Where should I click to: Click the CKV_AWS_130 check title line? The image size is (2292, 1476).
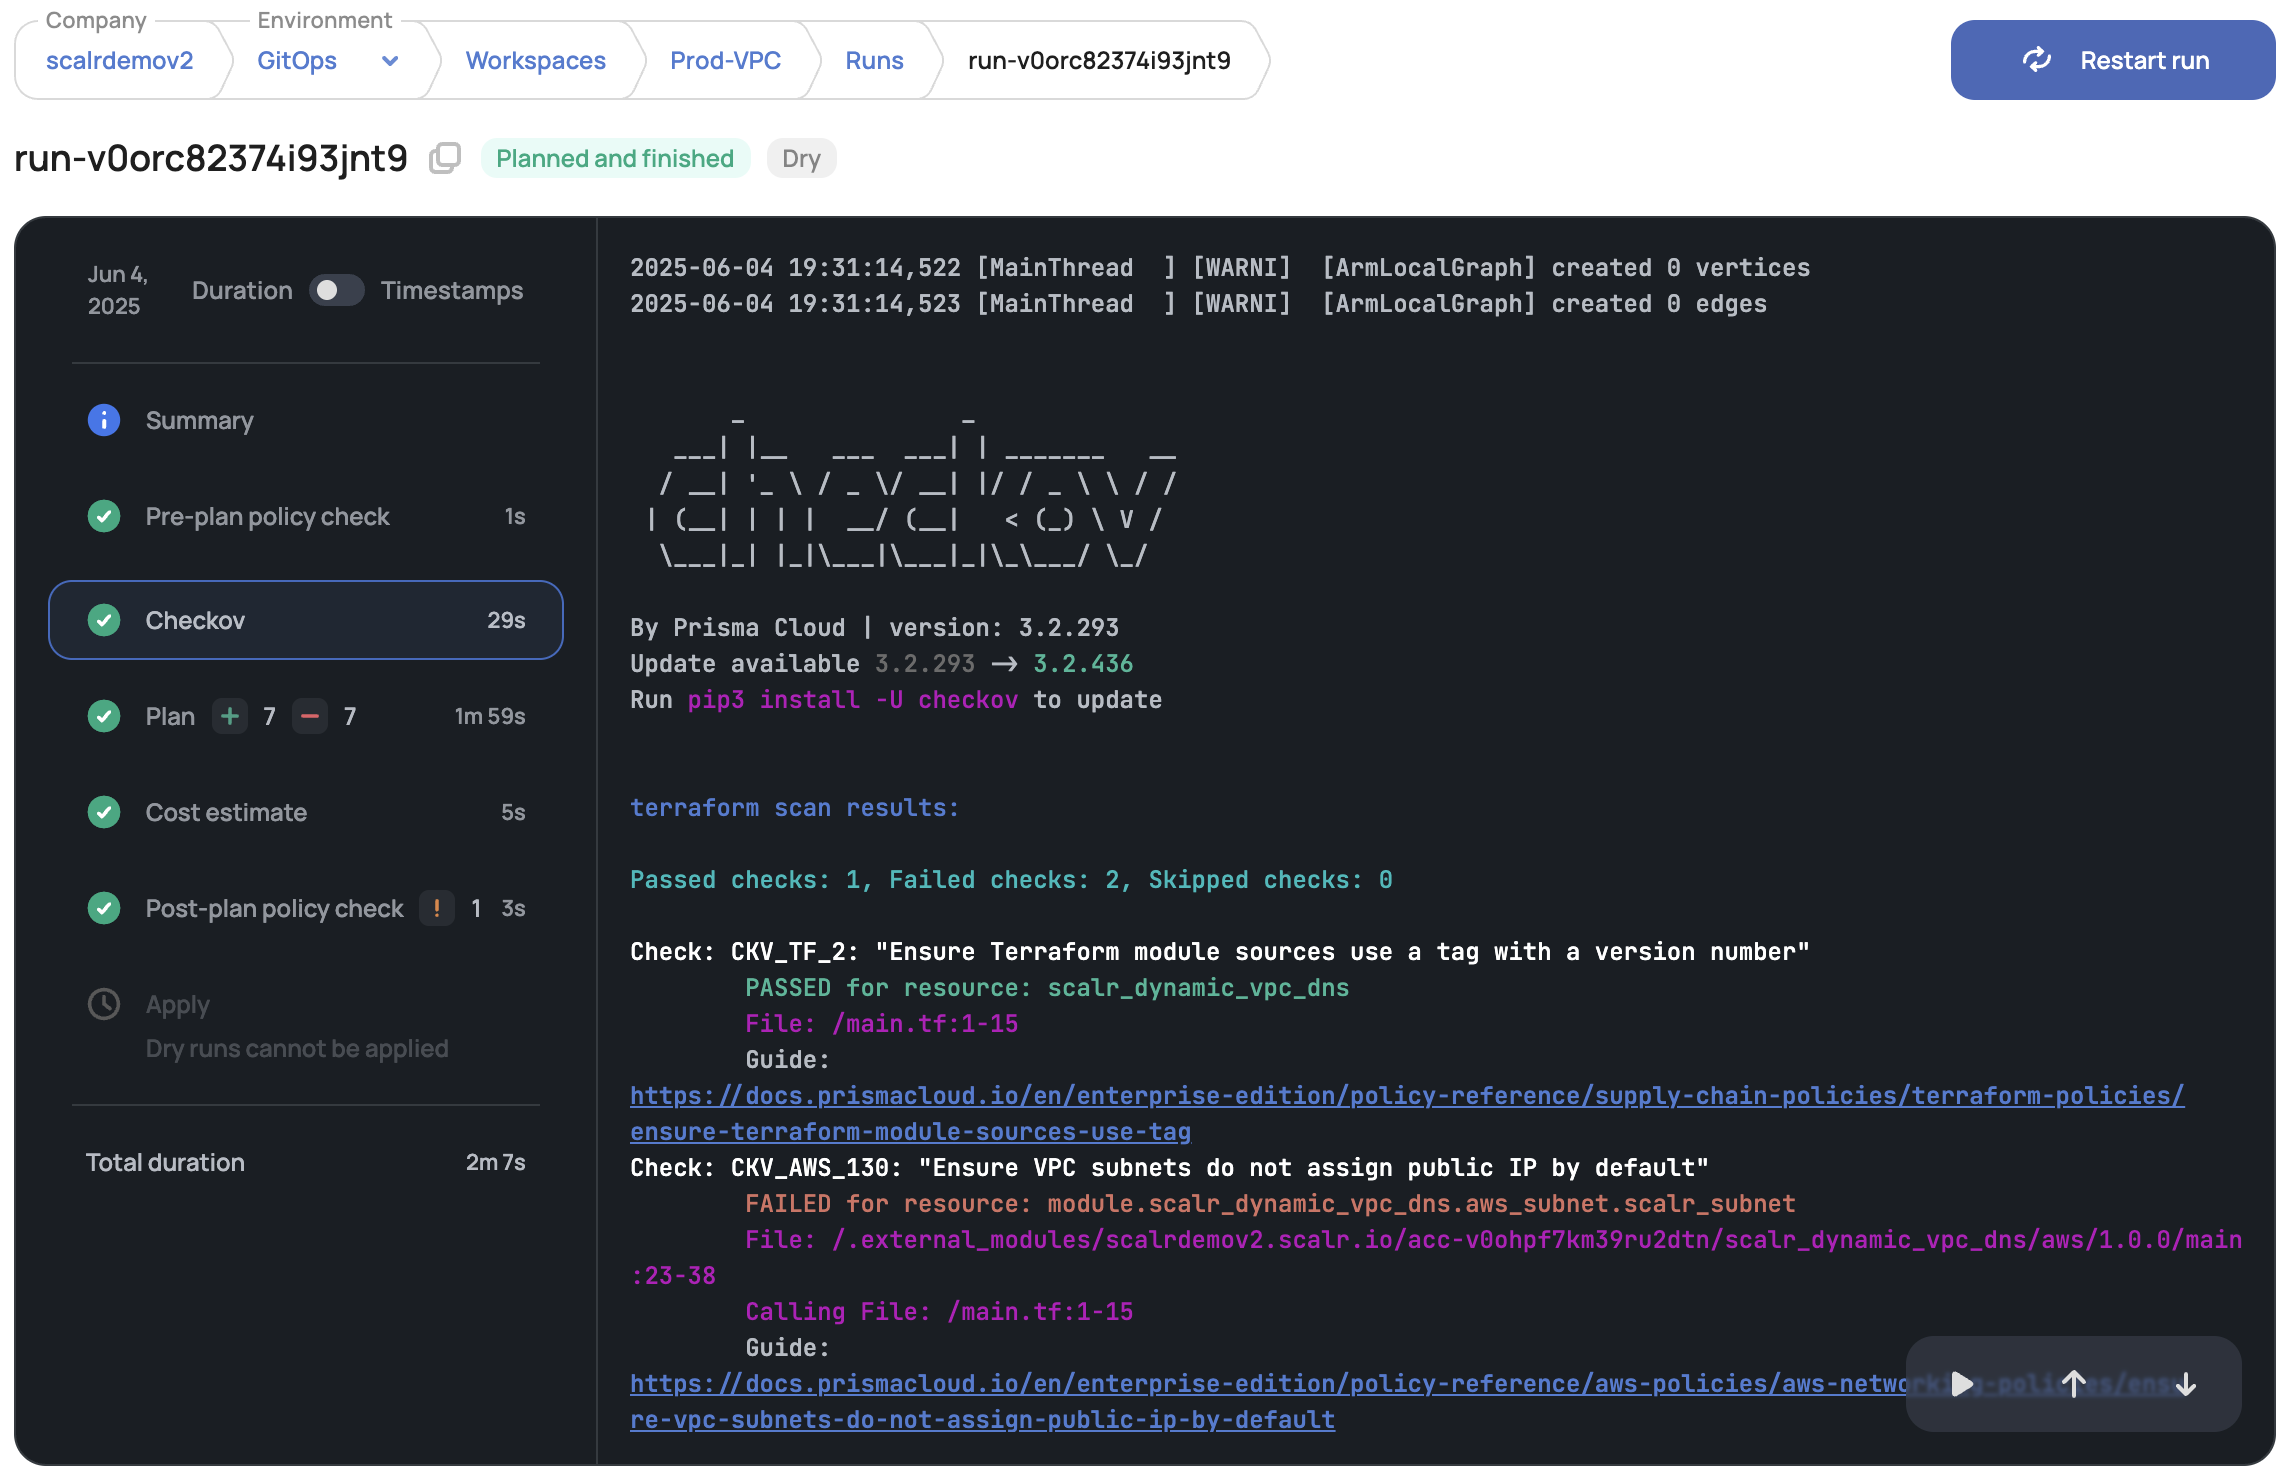(1169, 1168)
